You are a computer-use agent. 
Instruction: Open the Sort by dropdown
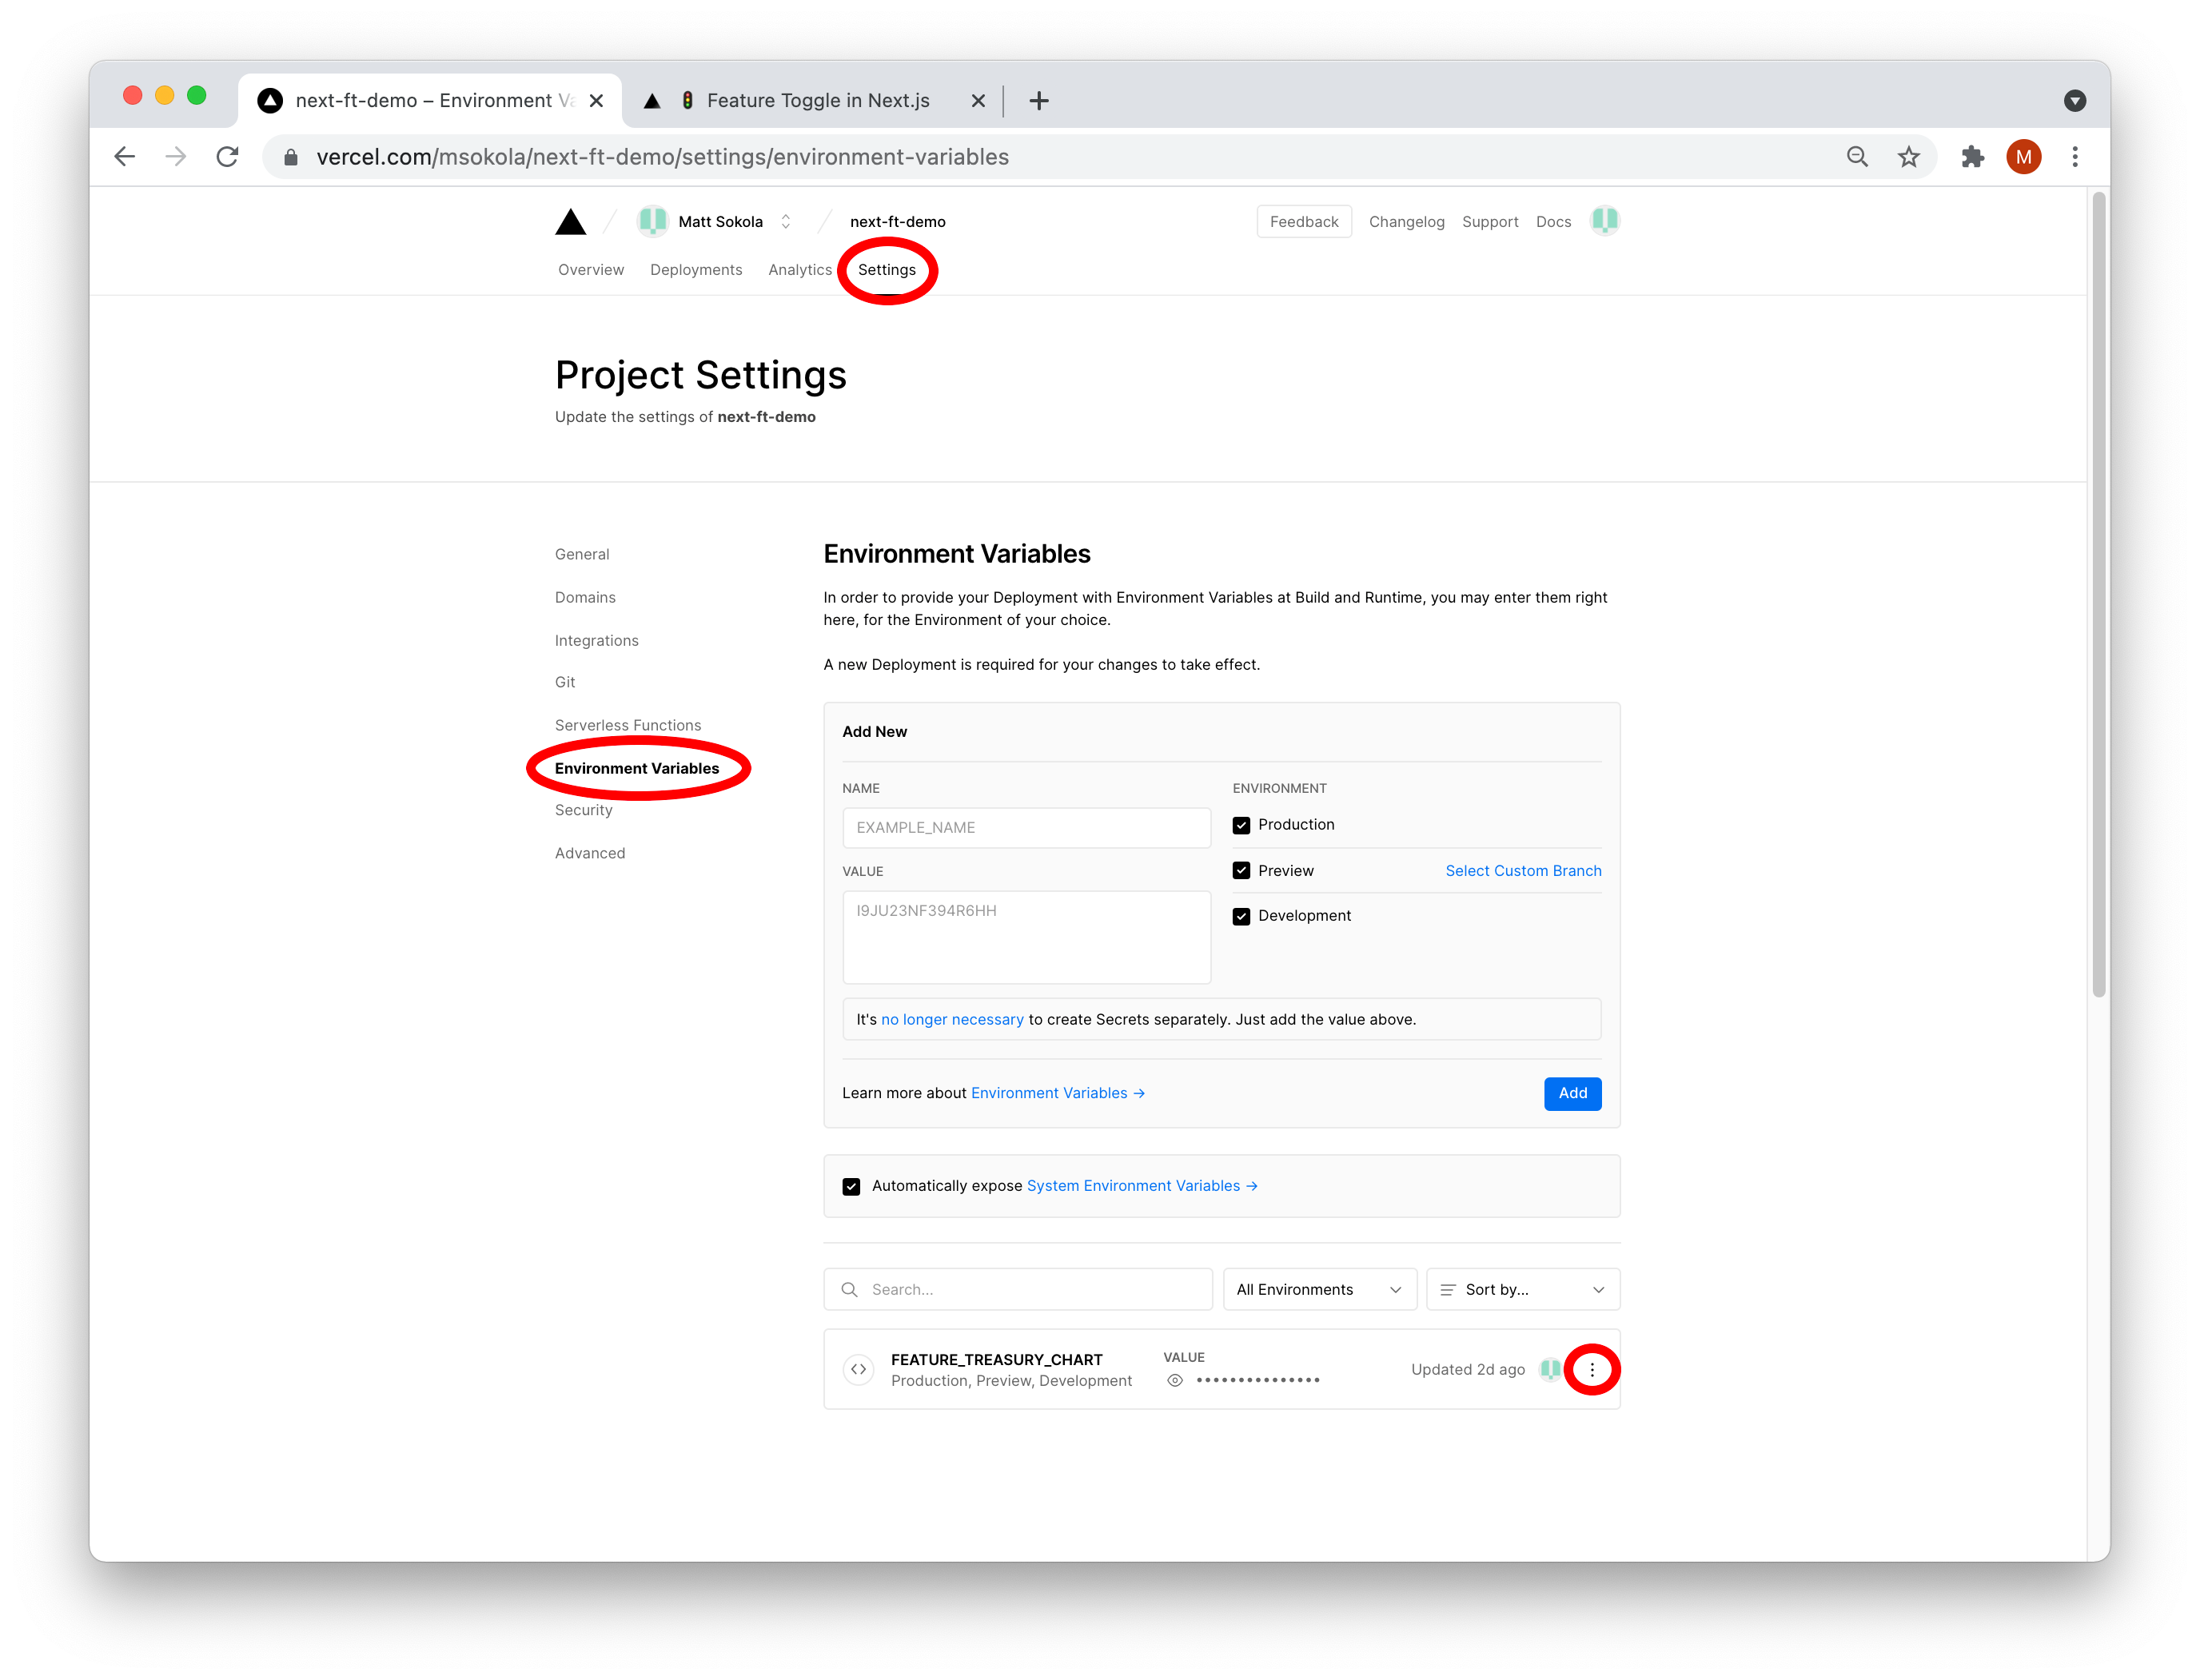1522,1289
